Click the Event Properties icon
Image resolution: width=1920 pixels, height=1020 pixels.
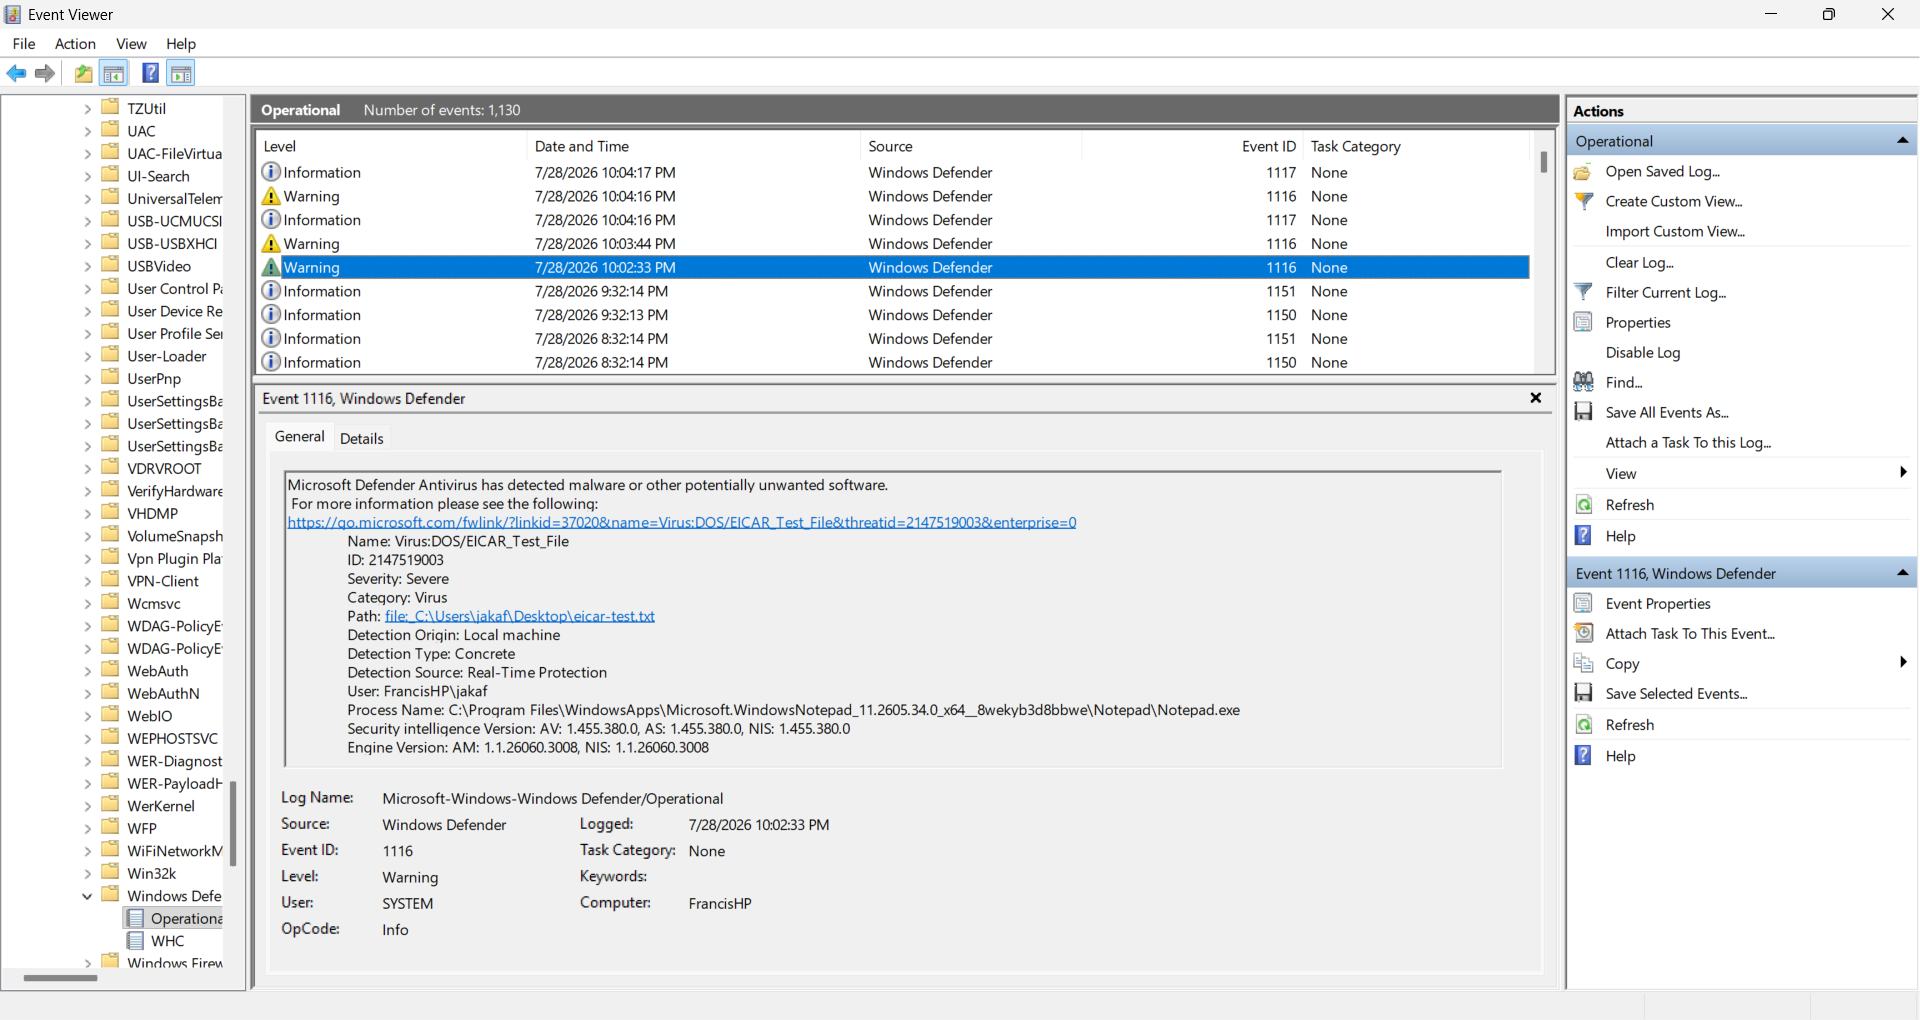pyautogui.click(x=1583, y=603)
